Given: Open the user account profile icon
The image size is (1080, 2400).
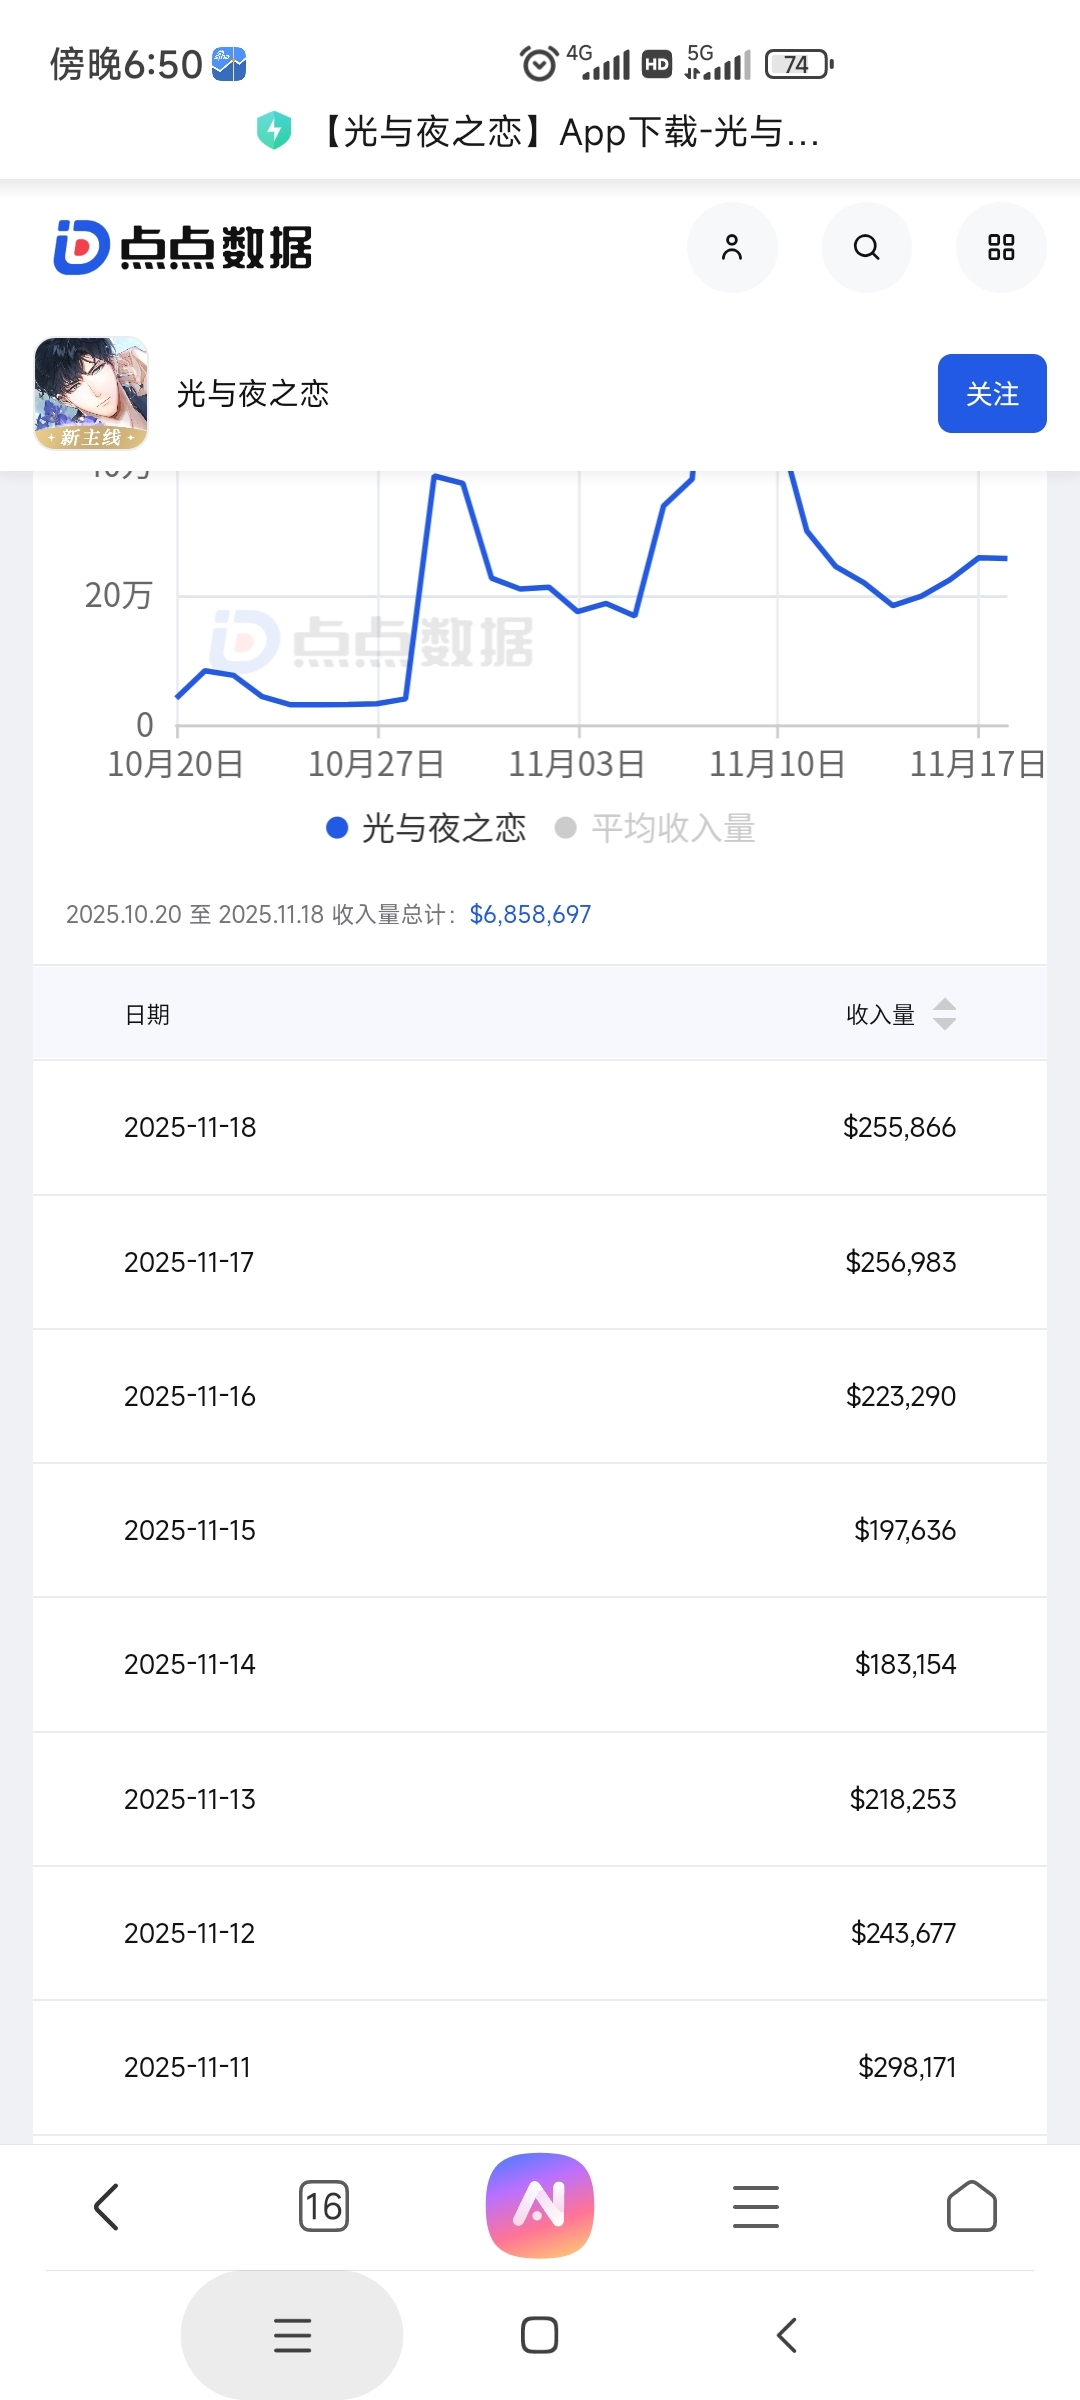Looking at the screenshot, I should click(x=732, y=248).
